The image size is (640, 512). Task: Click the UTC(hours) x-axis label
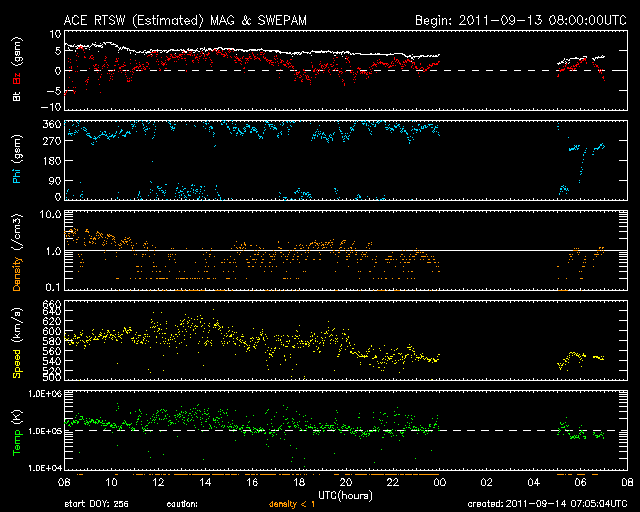345,494
